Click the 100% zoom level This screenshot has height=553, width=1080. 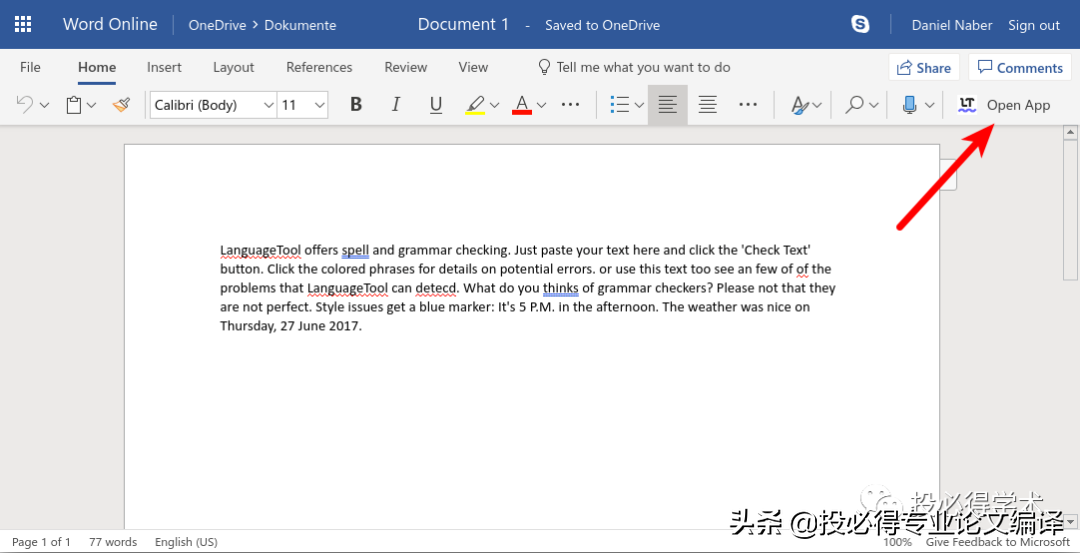(x=897, y=543)
